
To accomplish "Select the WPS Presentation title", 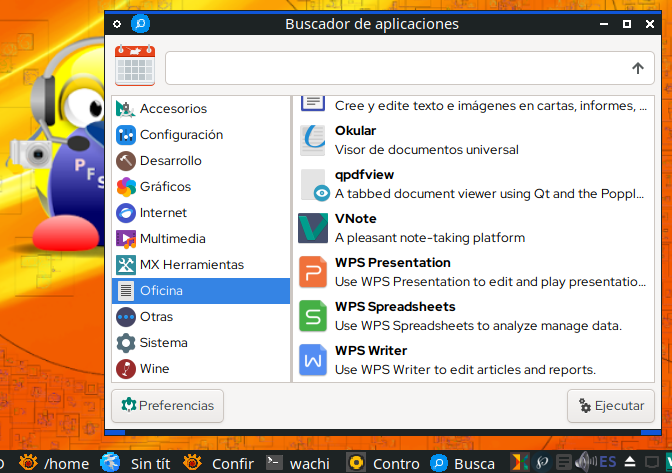I will pyautogui.click(x=393, y=263).
